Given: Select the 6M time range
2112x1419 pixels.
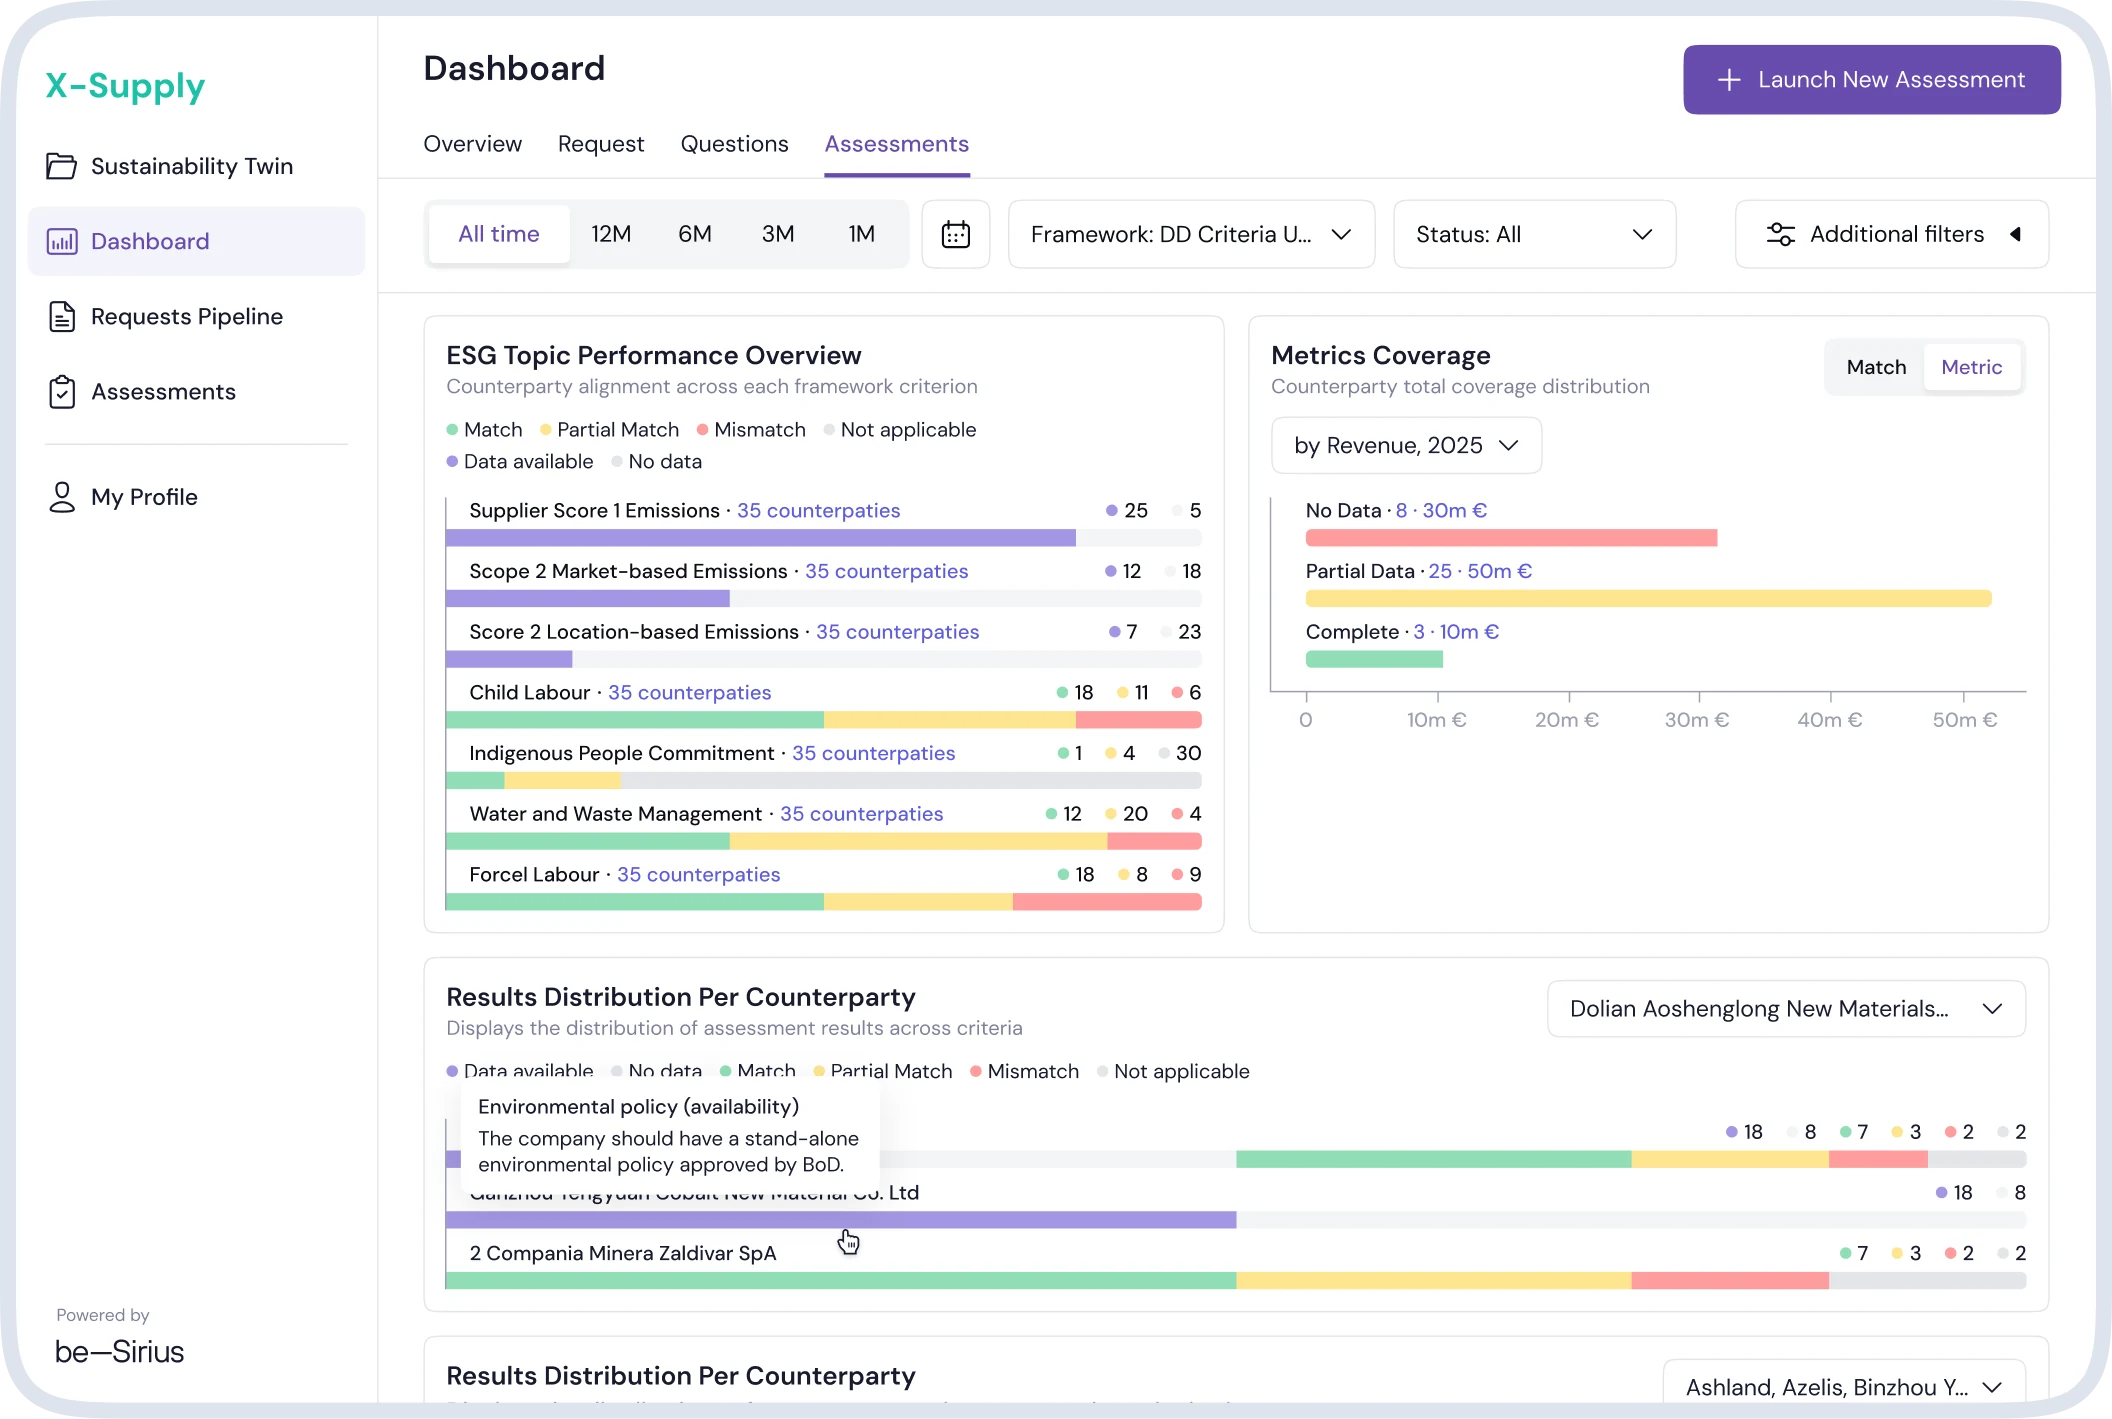Looking at the screenshot, I should pyautogui.click(x=695, y=234).
